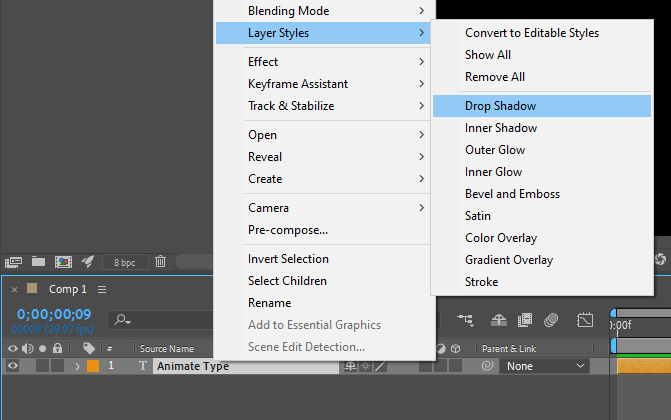This screenshot has width=671, height=420.
Task: Toggle the shy layers icon
Action: (x=499, y=320)
